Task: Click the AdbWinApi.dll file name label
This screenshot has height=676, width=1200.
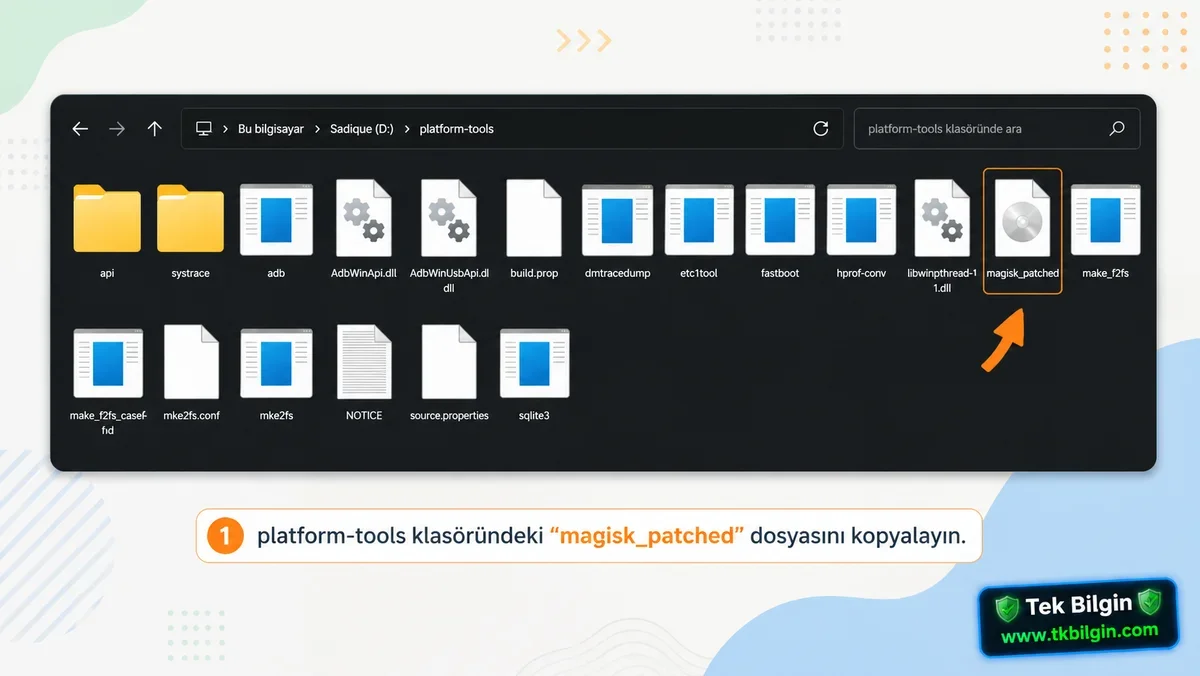Action: coord(363,273)
